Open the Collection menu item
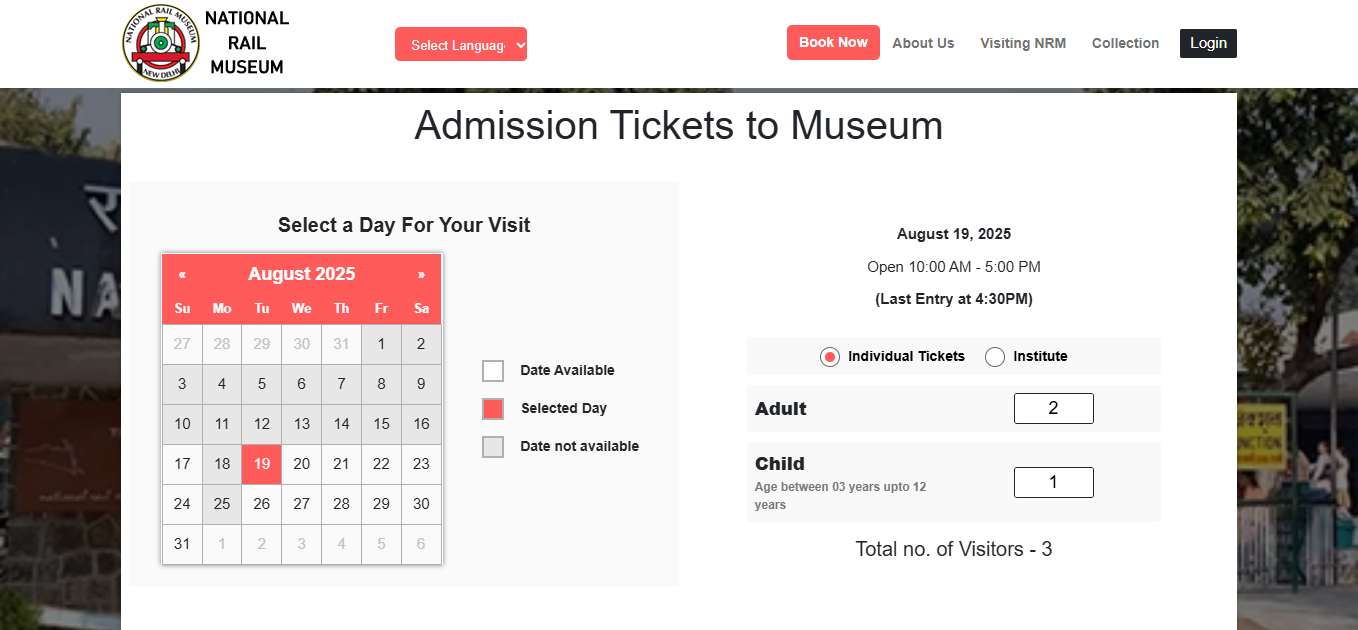This screenshot has width=1358, height=630. pos(1125,43)
